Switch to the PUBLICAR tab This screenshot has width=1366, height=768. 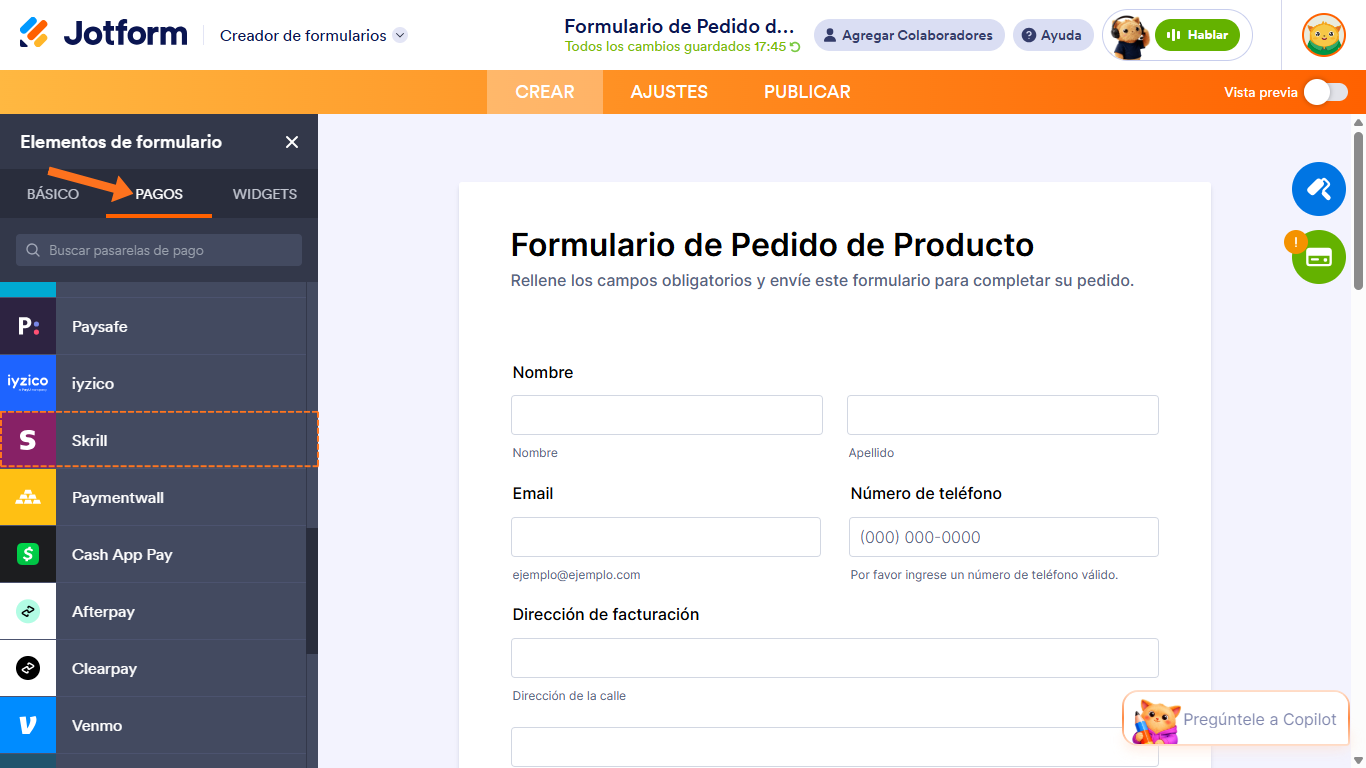coord(807,92)
